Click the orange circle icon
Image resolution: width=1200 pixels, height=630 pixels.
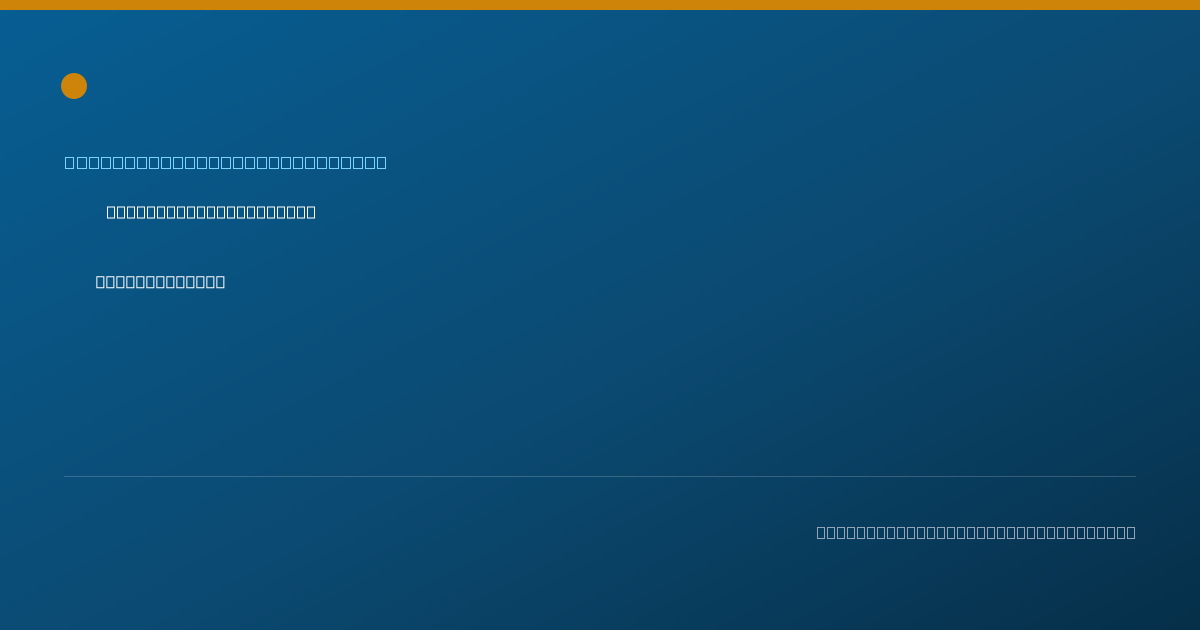pos(74,86)
